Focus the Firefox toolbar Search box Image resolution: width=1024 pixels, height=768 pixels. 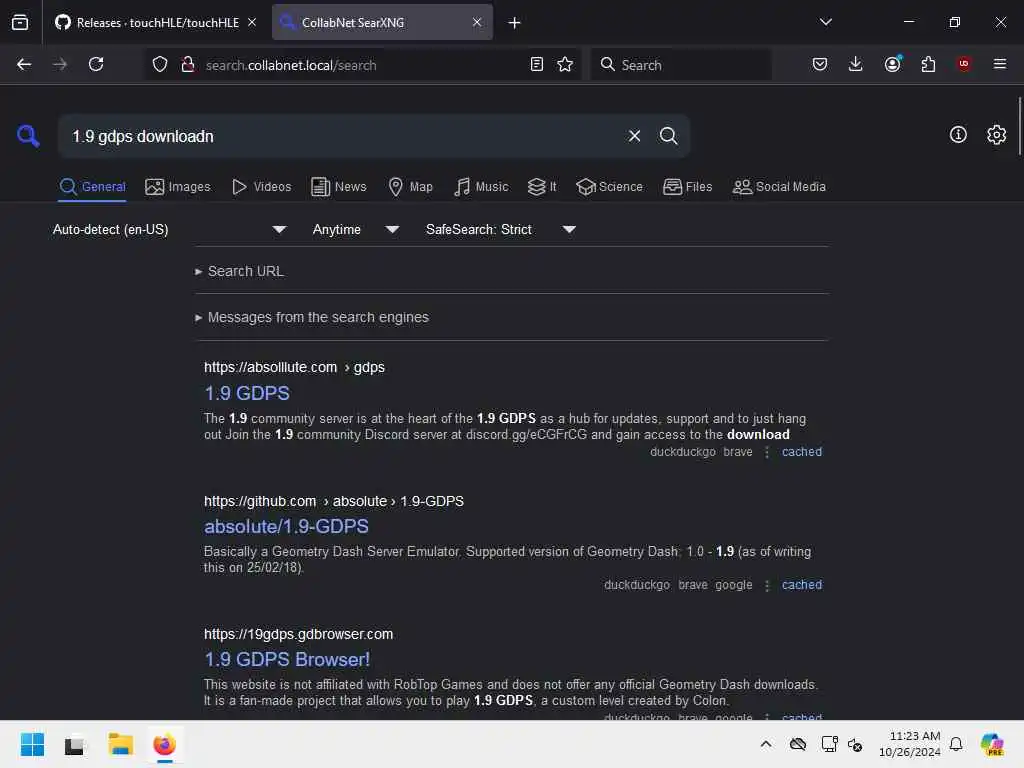coord(680,65)
